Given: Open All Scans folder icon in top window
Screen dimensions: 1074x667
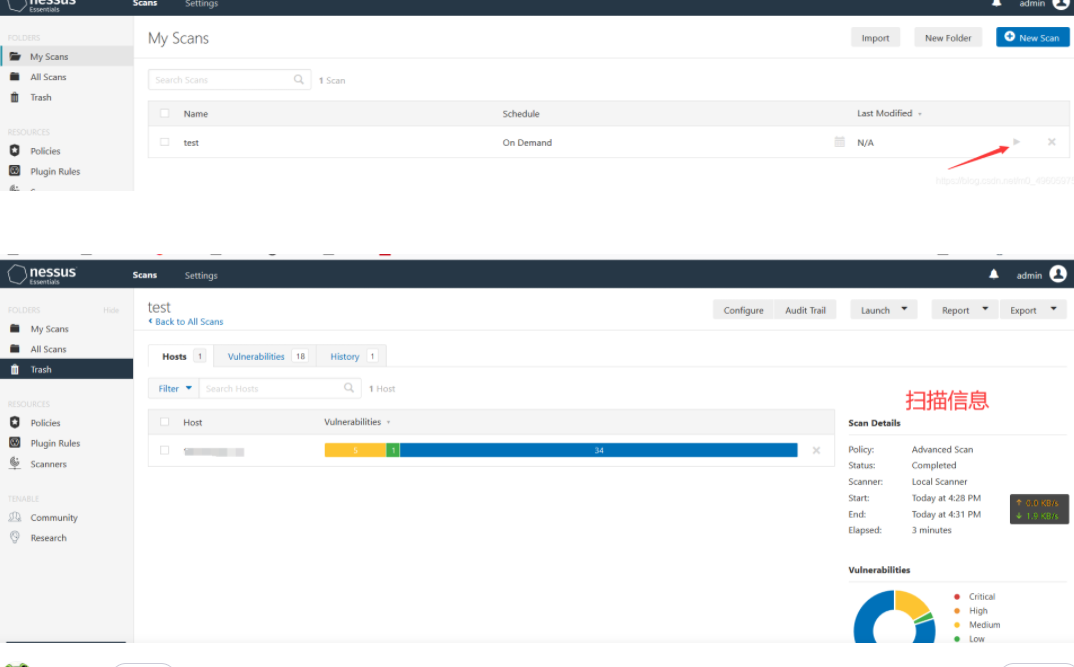Looking at the screenshot, I should (x=15, y=77).
